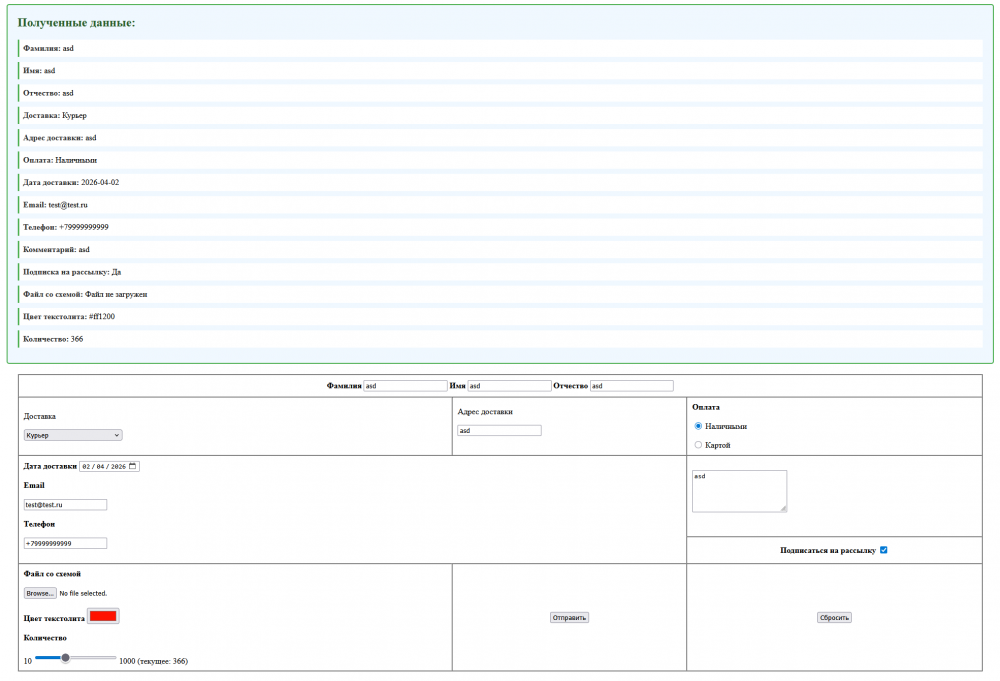Select the year 2026 in delivery date
Viewport: 1000px width, 681px height.
coord(118,466)
